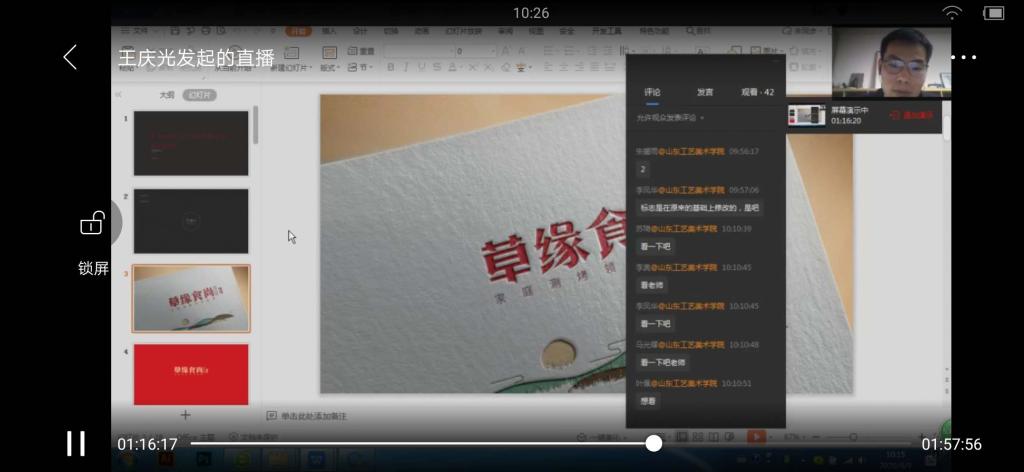1024x472 pixels.
Task: Tap the lock screen padlock icon
Action: coord(93,223)
